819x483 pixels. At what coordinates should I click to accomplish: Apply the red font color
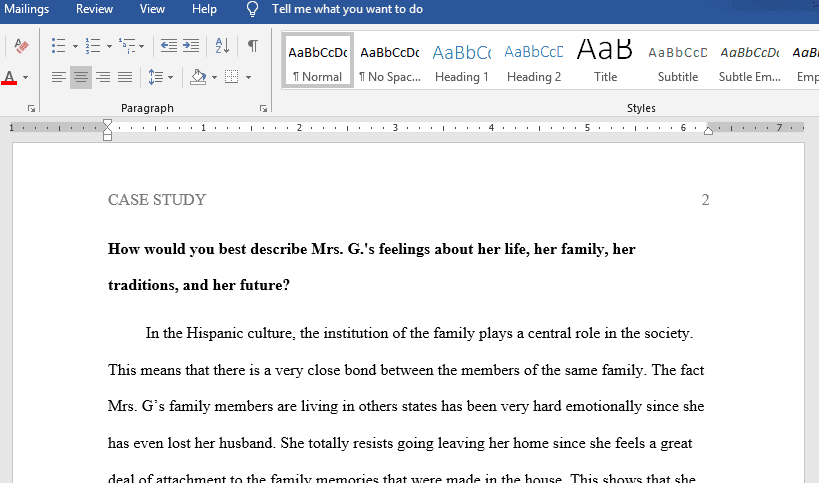pos(9,77)
